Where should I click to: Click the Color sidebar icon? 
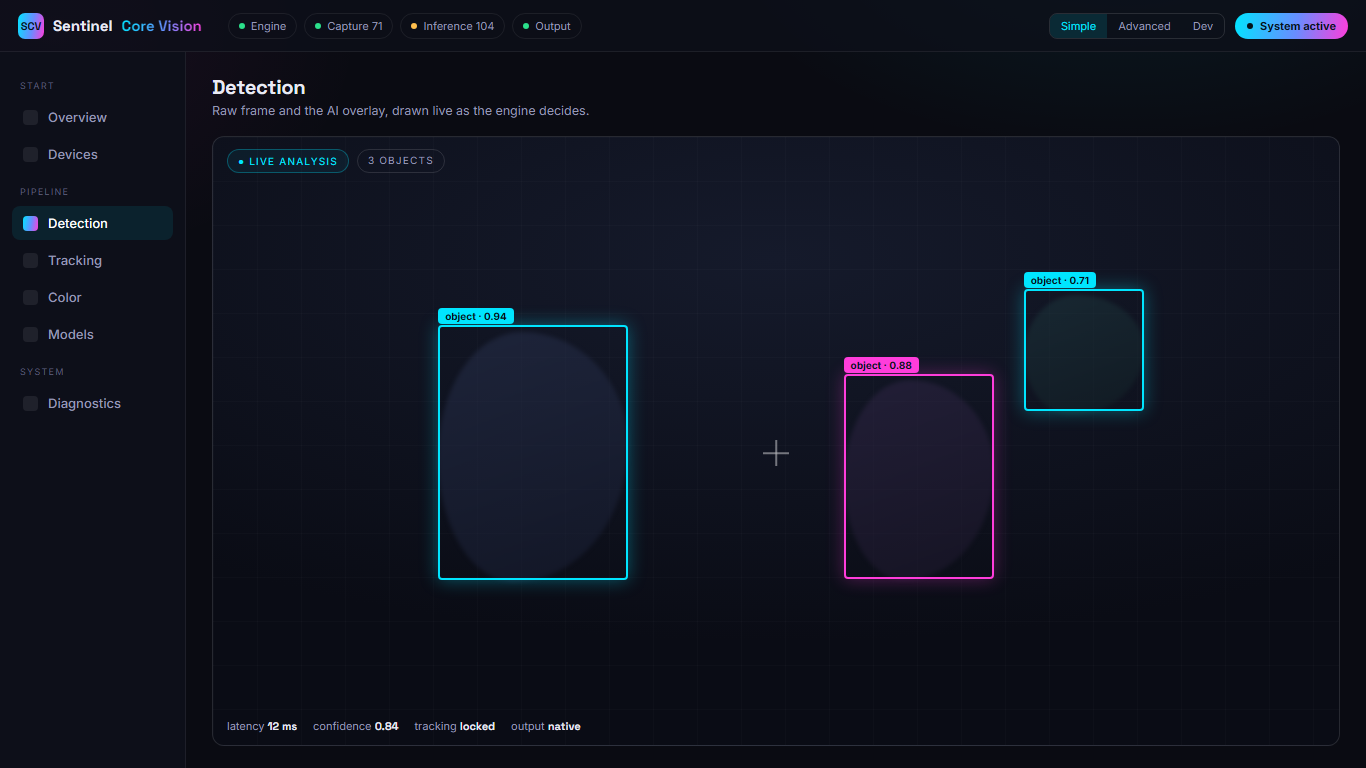[31, 298]
